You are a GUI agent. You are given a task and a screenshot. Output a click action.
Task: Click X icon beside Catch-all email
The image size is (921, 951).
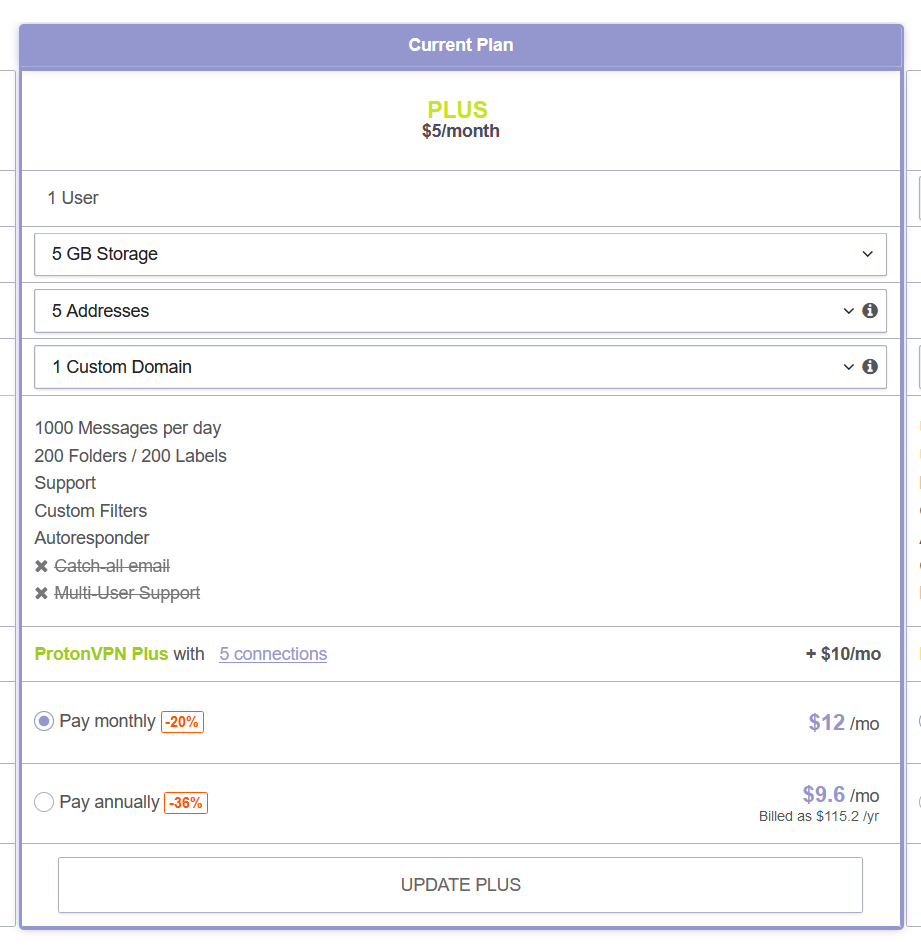click(41, 566)
